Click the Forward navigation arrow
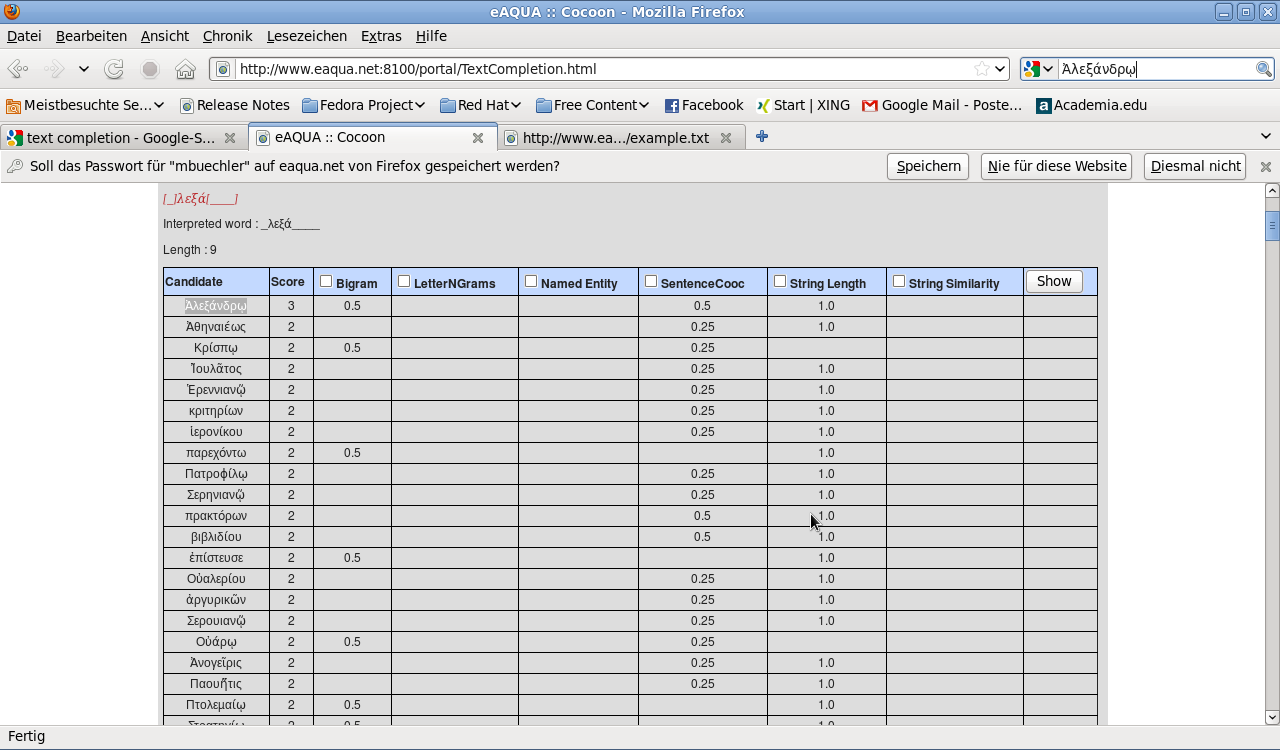This screenshot has height=750, width=1280. tap(54, 69)
